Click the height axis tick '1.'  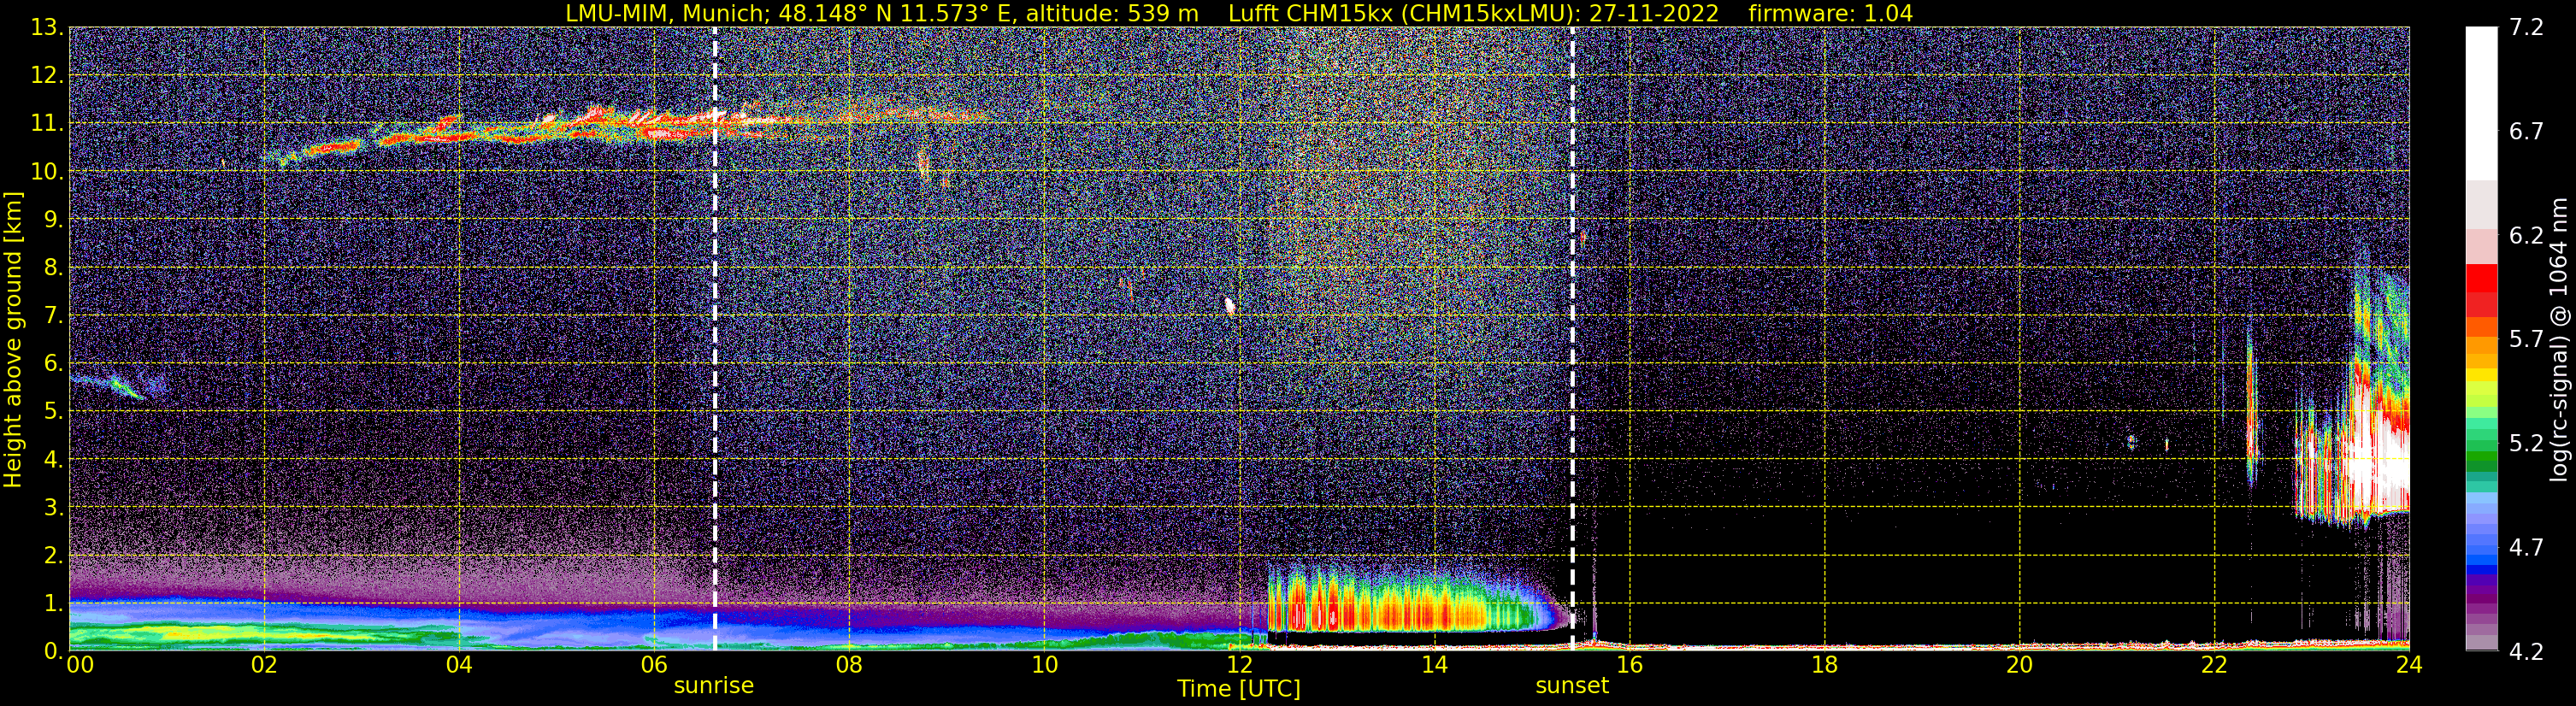[x=52, y=604]
